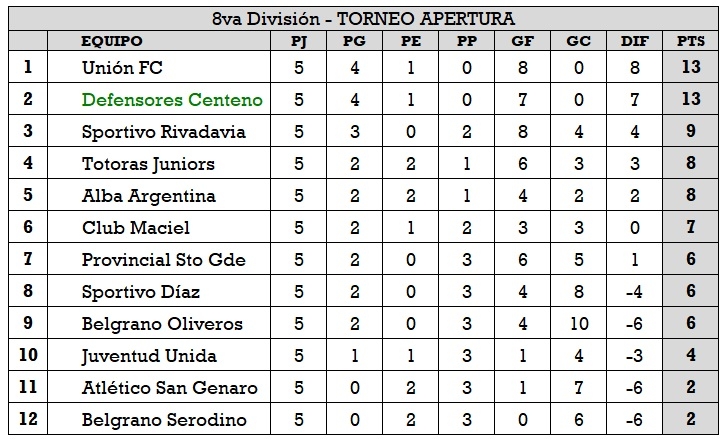Click the position number 12 cell

27,420
